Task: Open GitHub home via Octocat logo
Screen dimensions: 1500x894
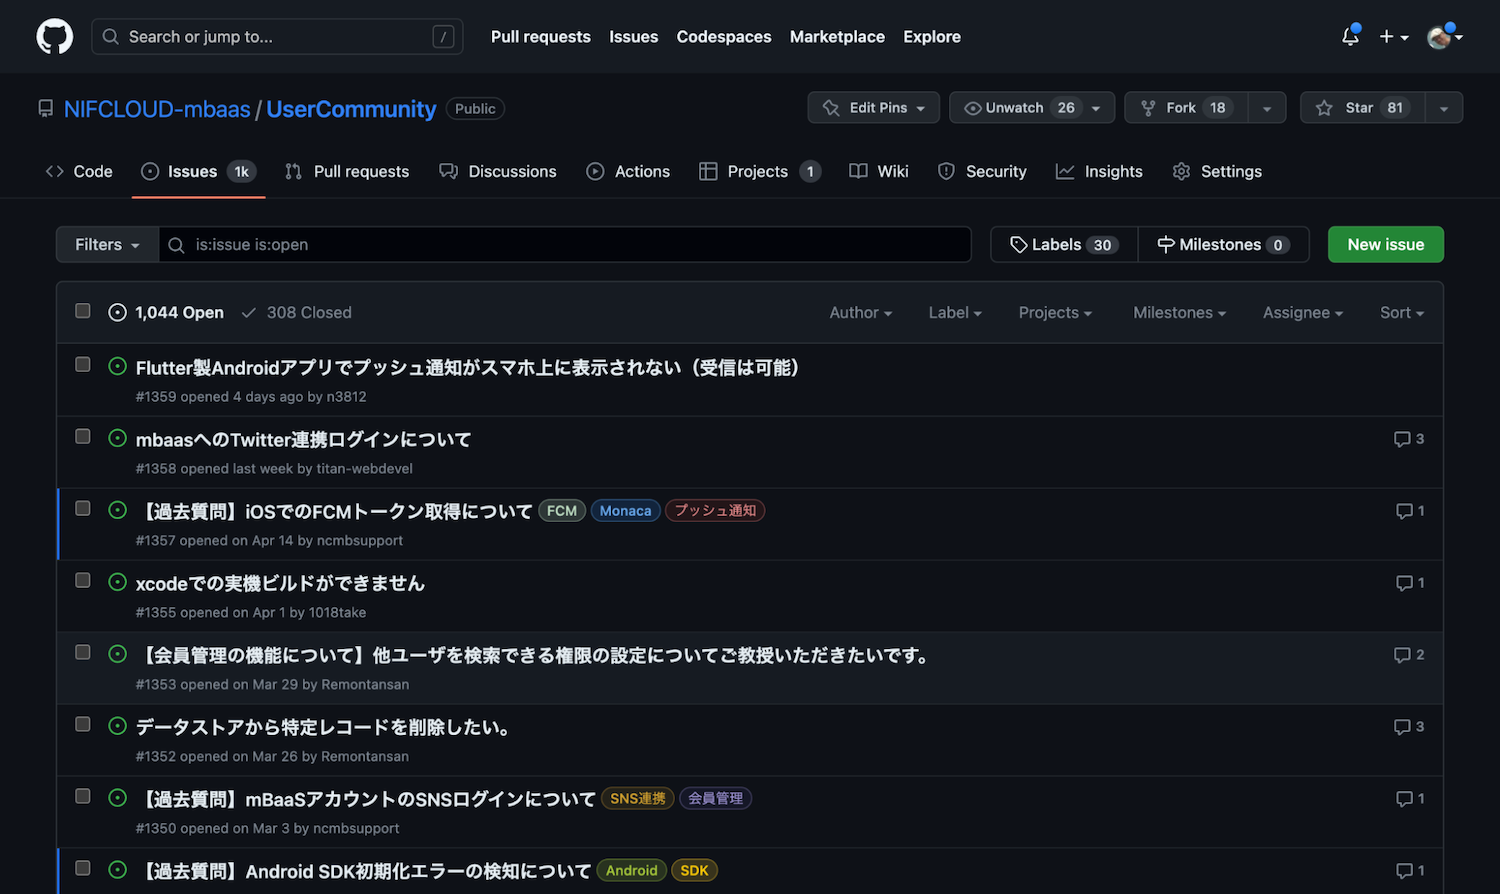Action: tap(54, 37)
